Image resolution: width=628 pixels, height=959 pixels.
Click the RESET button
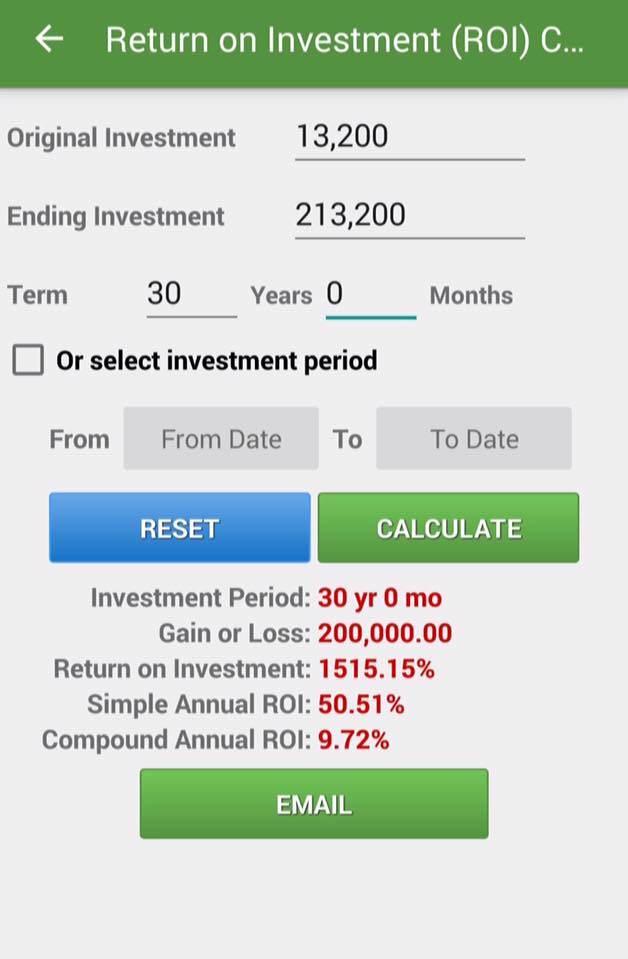point(180,528)
